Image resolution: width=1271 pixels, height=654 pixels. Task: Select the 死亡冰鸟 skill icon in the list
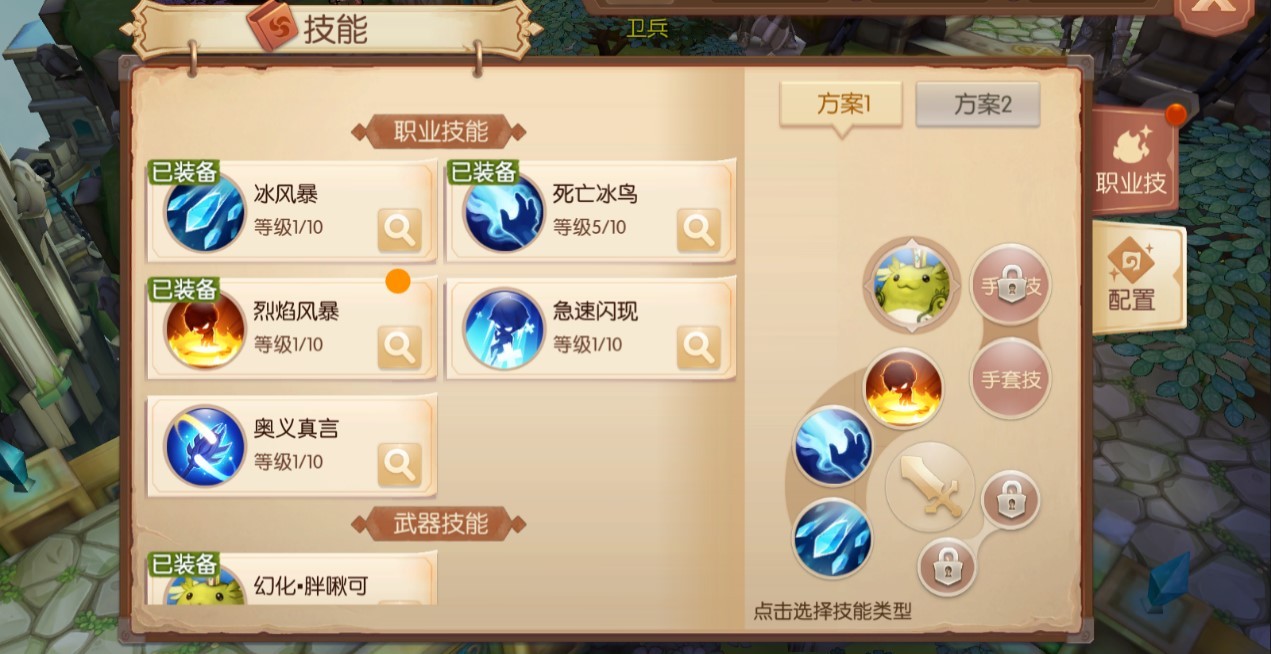point(503,211)
